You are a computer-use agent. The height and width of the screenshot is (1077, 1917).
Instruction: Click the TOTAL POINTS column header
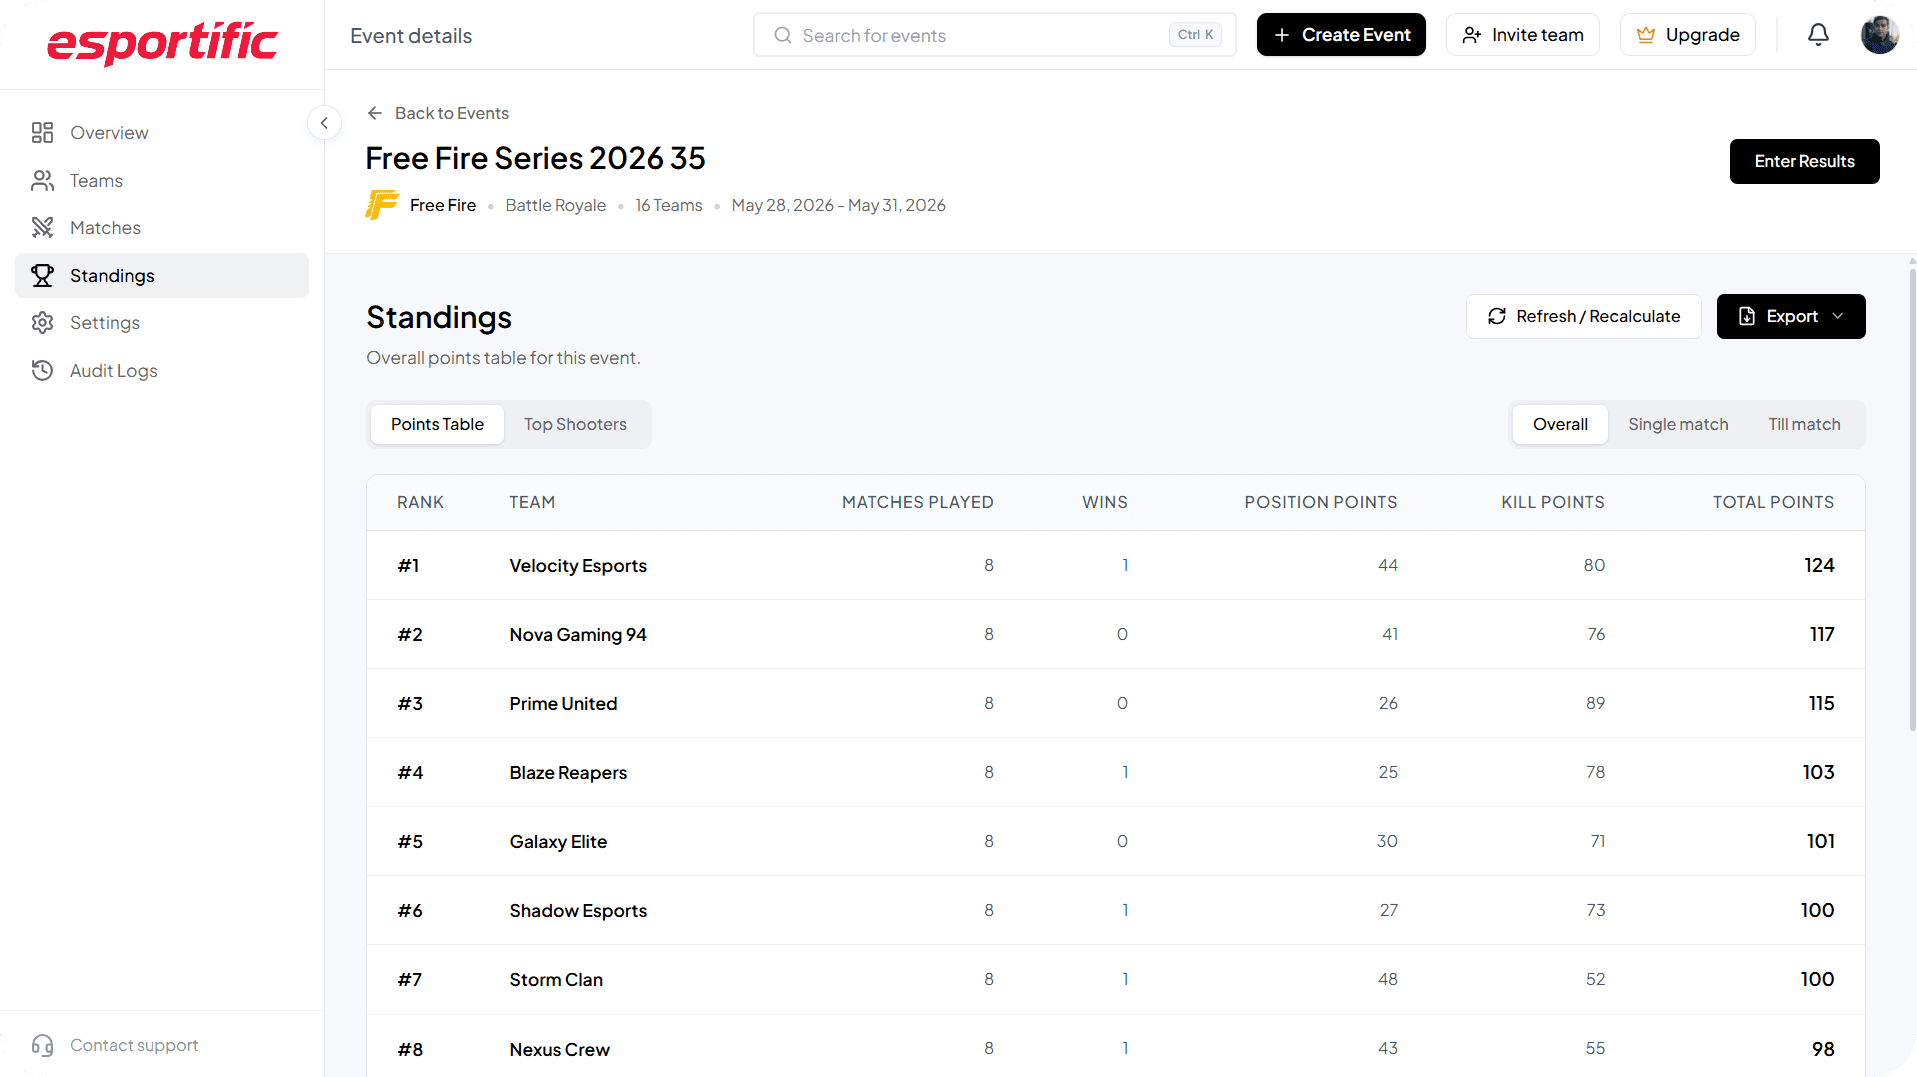click(x=1773, y=502)
